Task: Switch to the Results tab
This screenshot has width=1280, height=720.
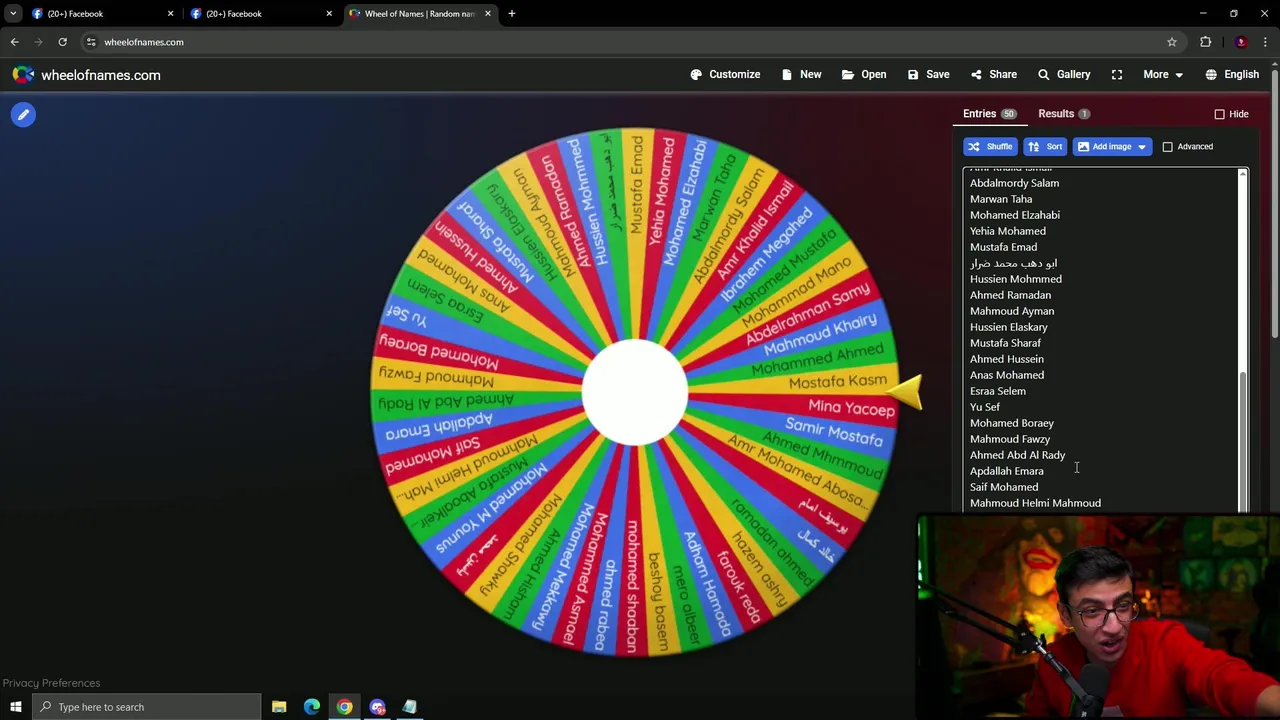Action: pyautogui.click(x=1064, y=114)
